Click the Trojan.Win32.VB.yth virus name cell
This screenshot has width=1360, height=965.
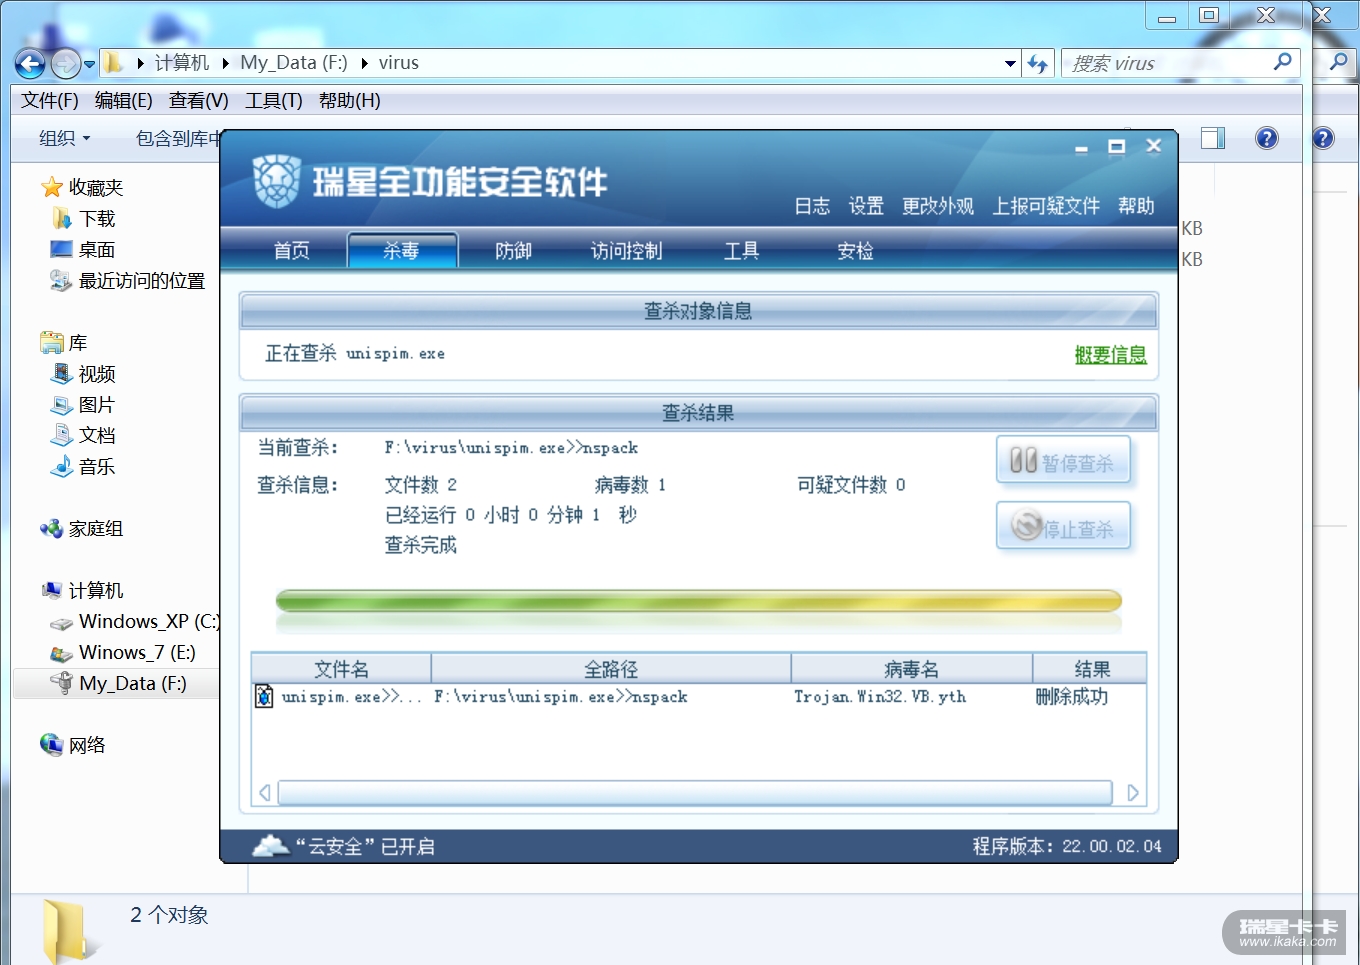point(880,697)
